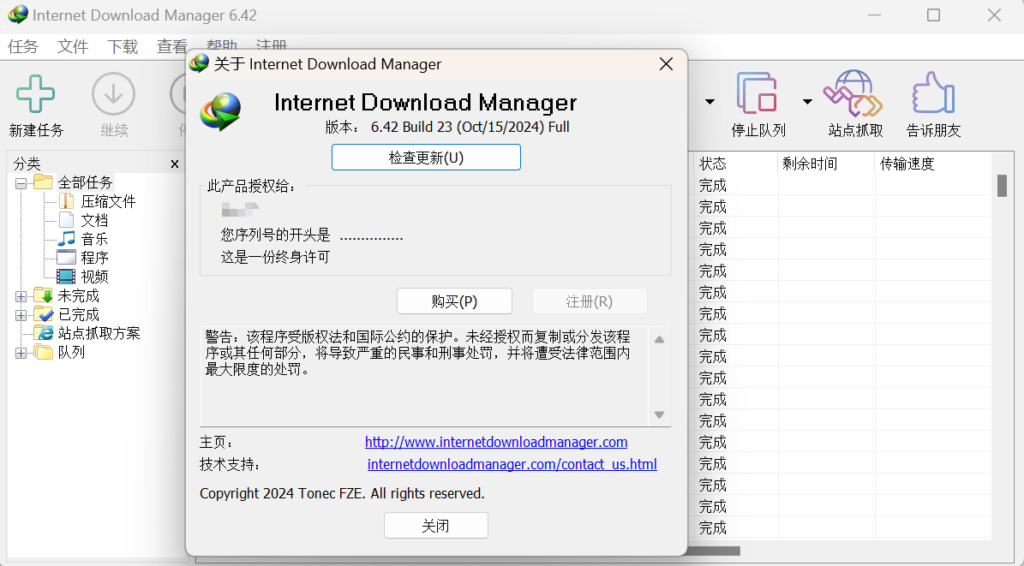The width and height of the screenshot is (1024, 566).
Task: Select the 压缩文件 category icon
Action: (x=66, y=201)
